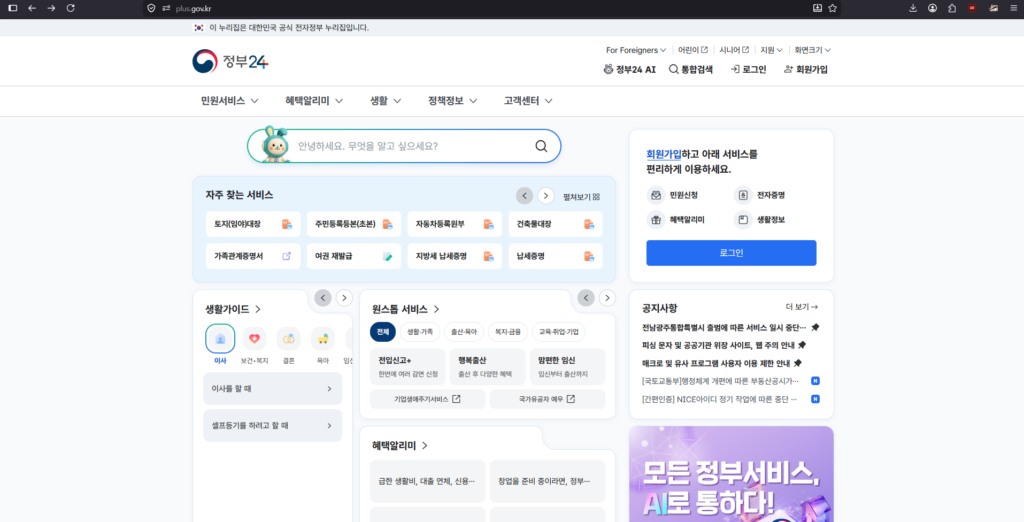Expand the For Foreigners dropdown

point(635,50)
